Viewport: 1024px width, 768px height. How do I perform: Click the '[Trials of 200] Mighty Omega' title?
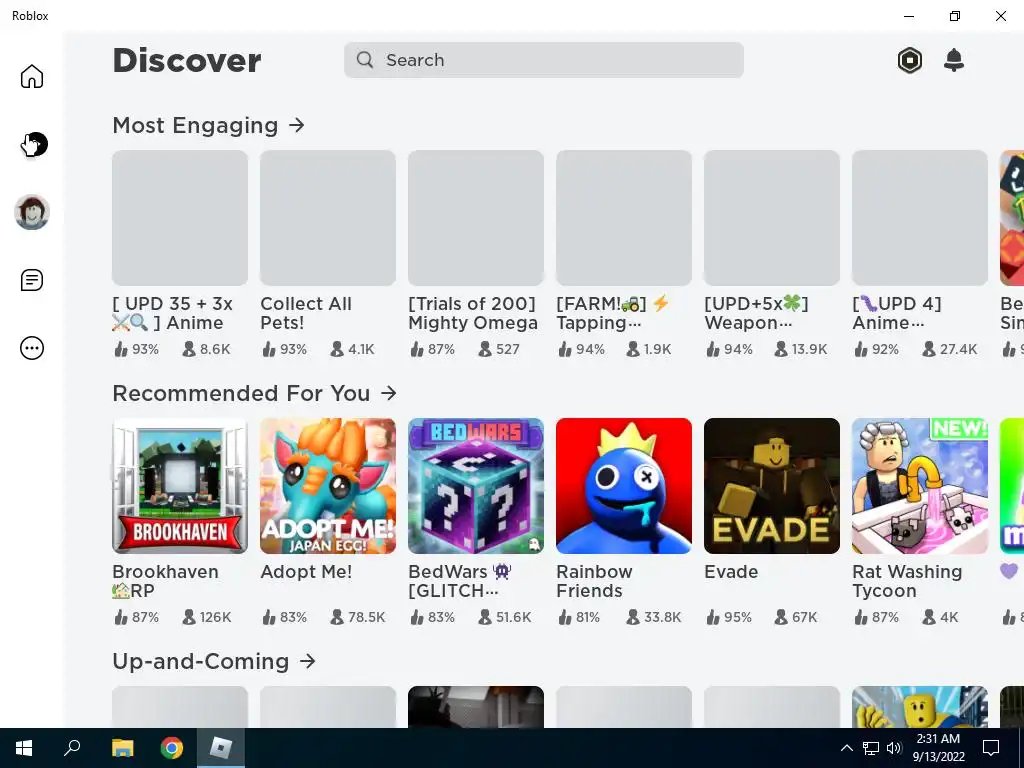point(473,313)
